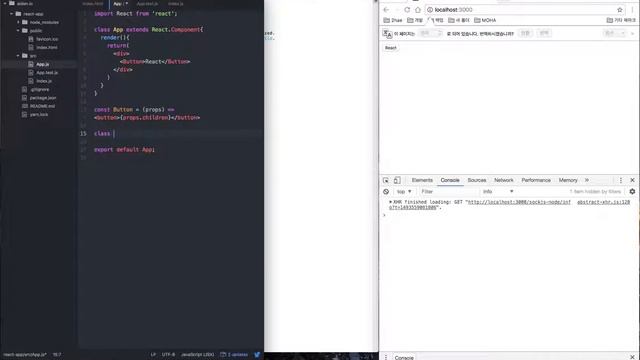Switch to the Elements DevTools tab

coord(422,180)
